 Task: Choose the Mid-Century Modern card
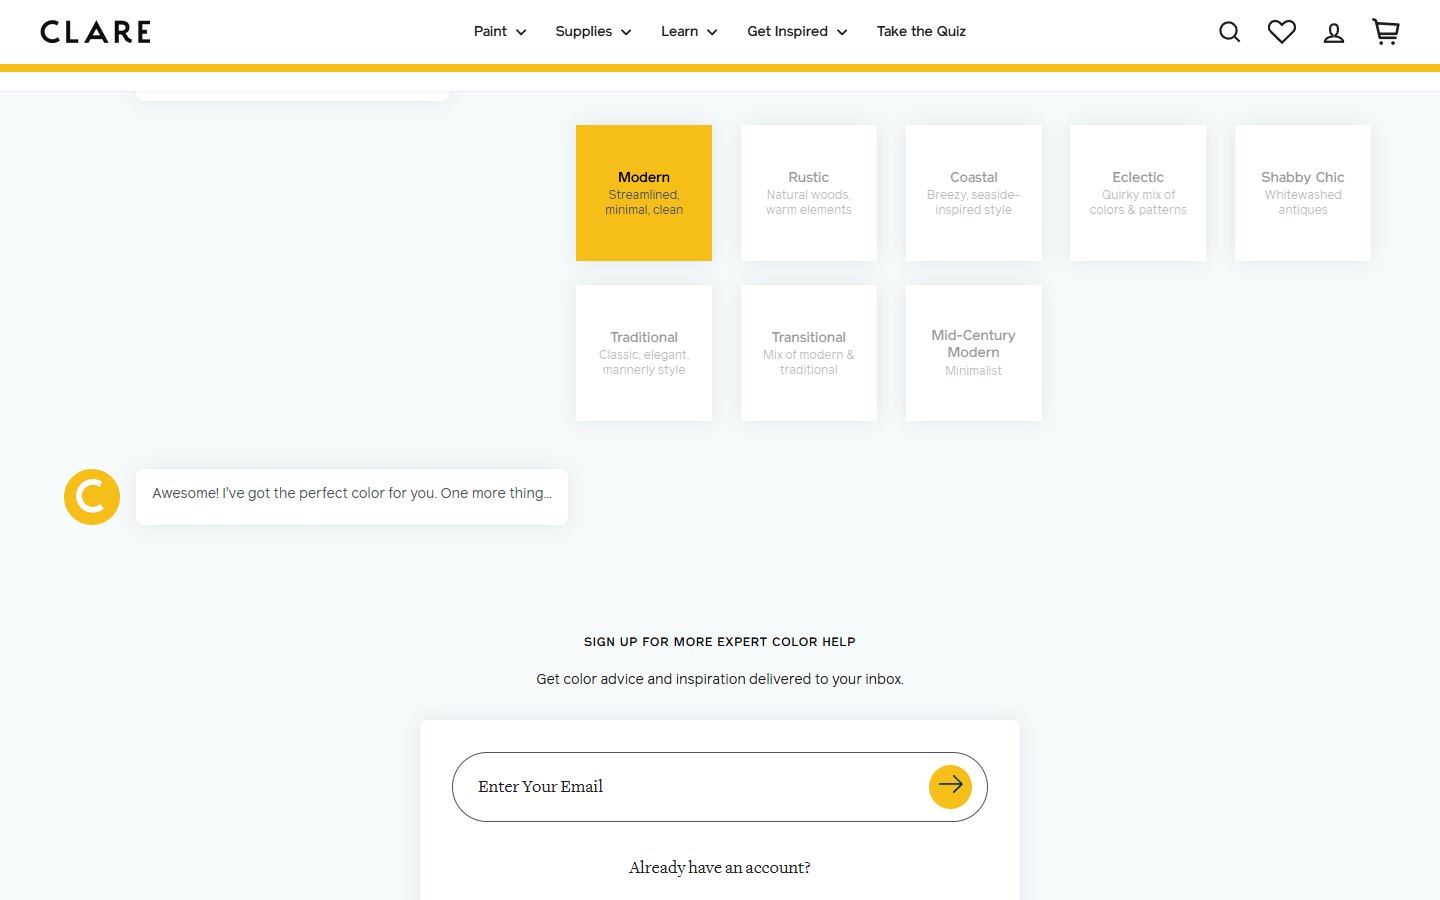[x=974, y=353]
